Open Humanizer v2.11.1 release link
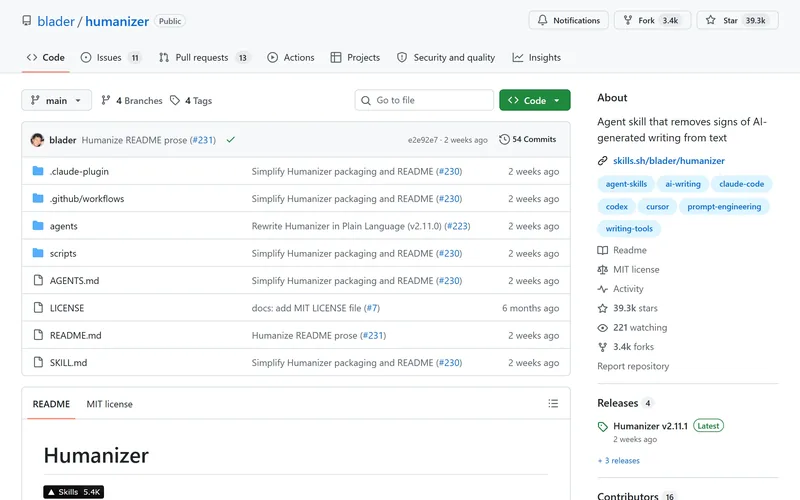 [x=651, y=426]
